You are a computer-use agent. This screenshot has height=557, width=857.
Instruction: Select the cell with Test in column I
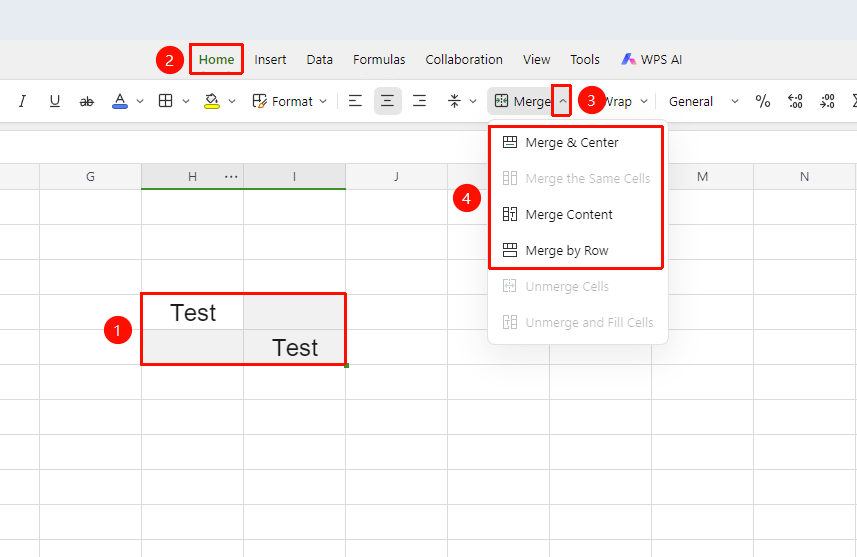point(295,347)
